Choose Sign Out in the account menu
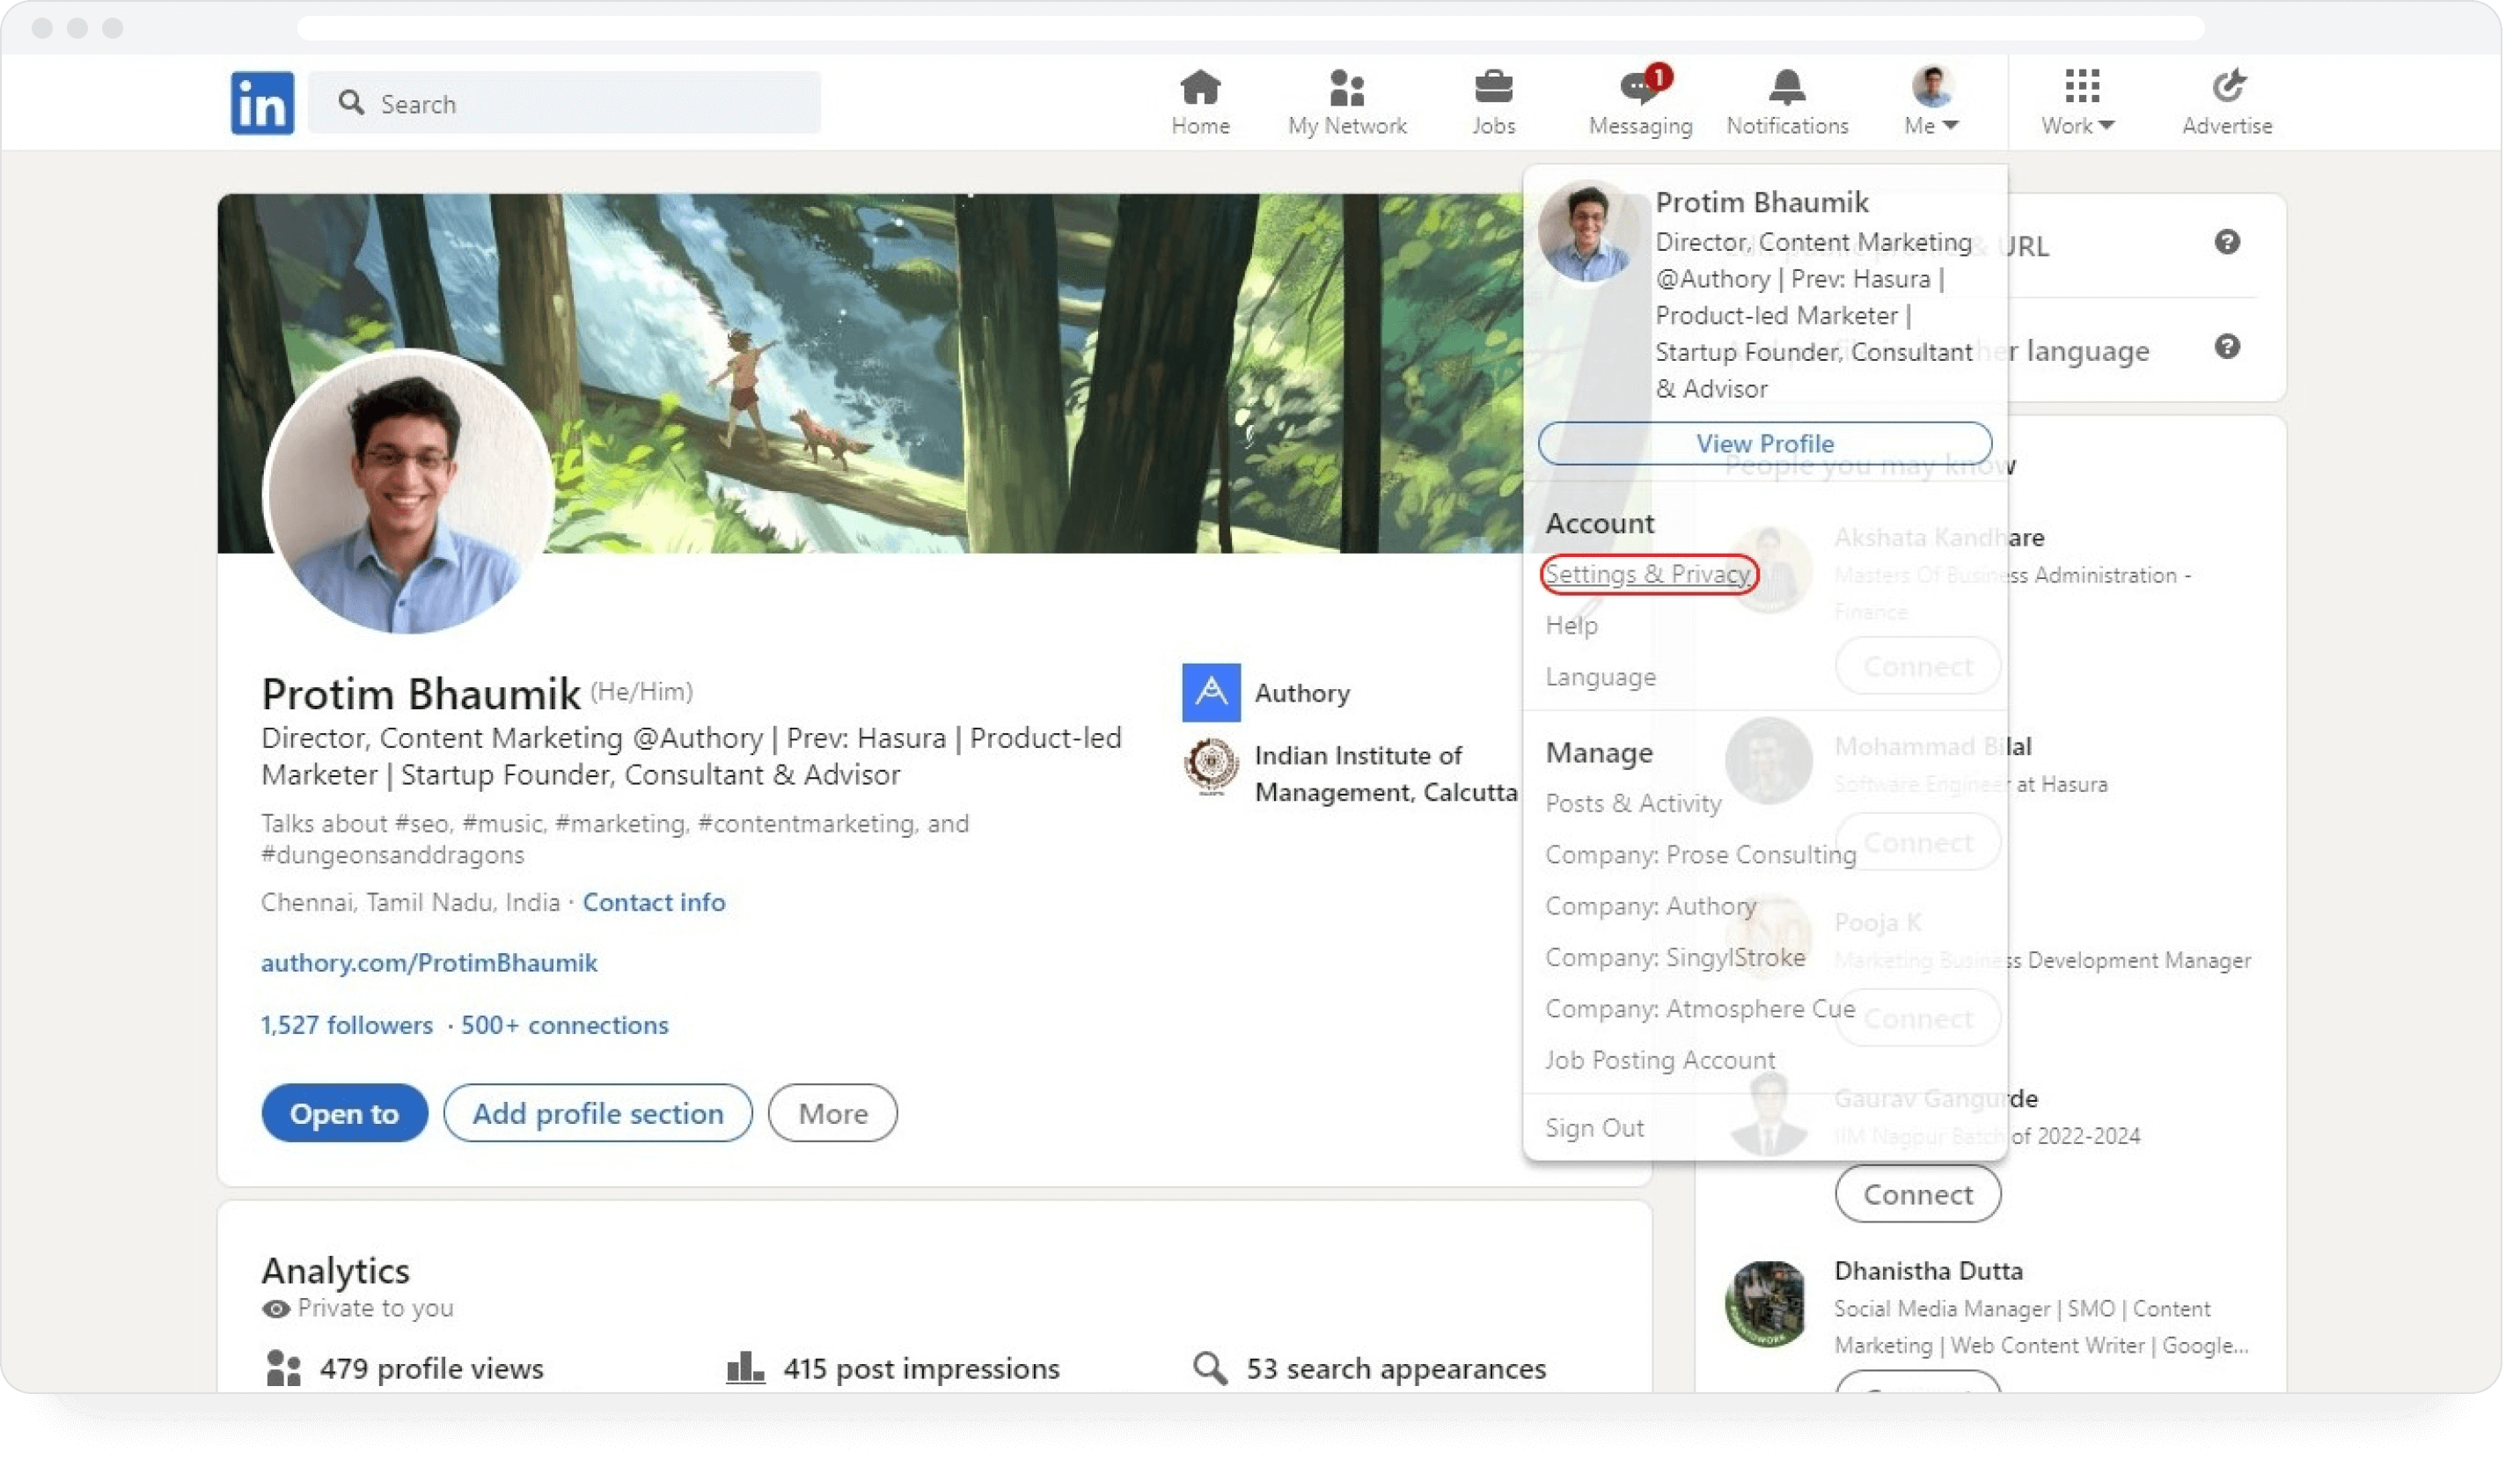The height and width of the screenshot is (1482, 2520). pyautogui.click(x=1594, y=1128)
